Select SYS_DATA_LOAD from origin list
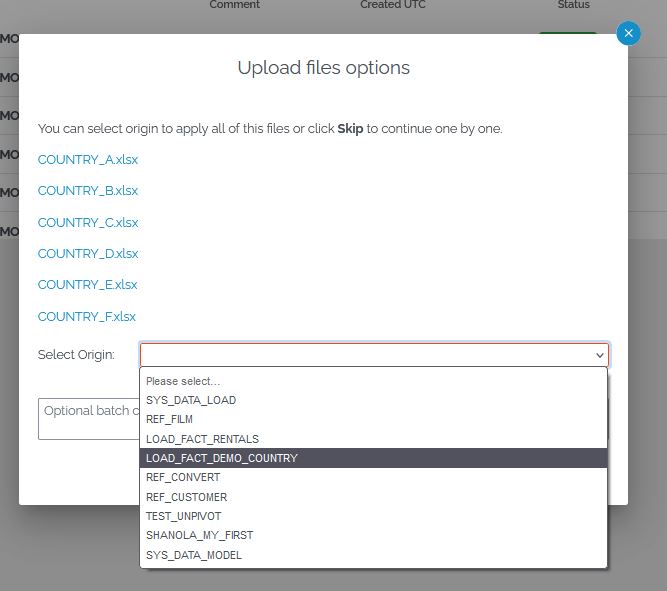The height and width of the screenshot is (591, 667). coord(191,400)
